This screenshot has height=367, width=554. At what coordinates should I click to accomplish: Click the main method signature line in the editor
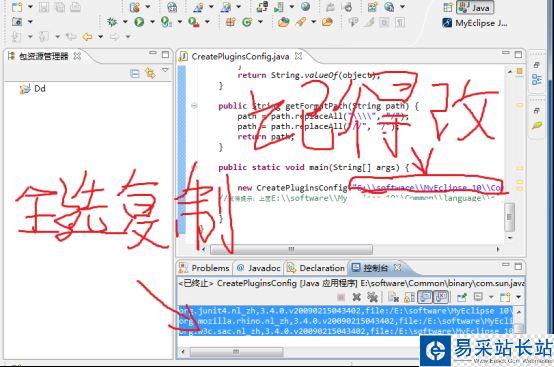point(313,167)
